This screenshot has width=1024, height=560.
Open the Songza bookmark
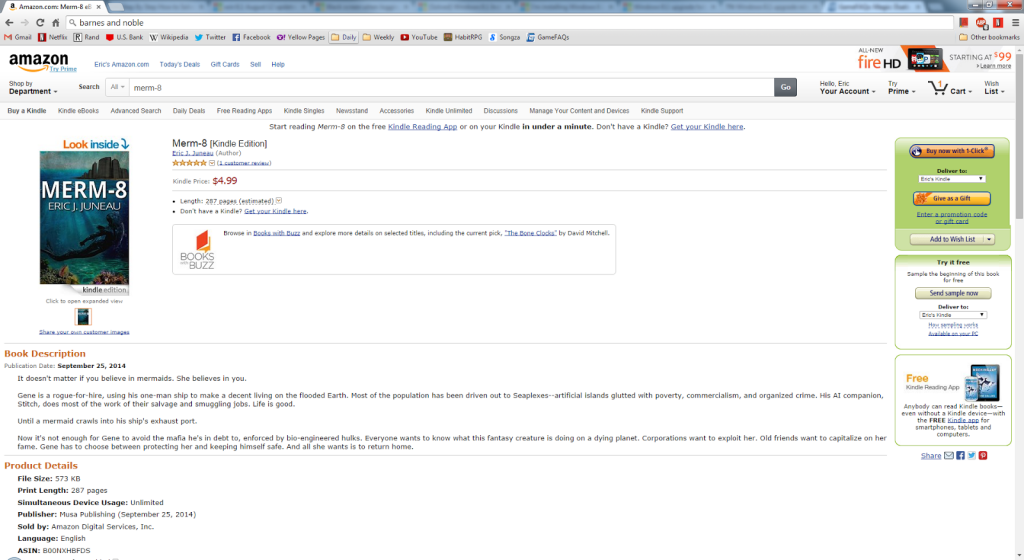coord(504,37)
